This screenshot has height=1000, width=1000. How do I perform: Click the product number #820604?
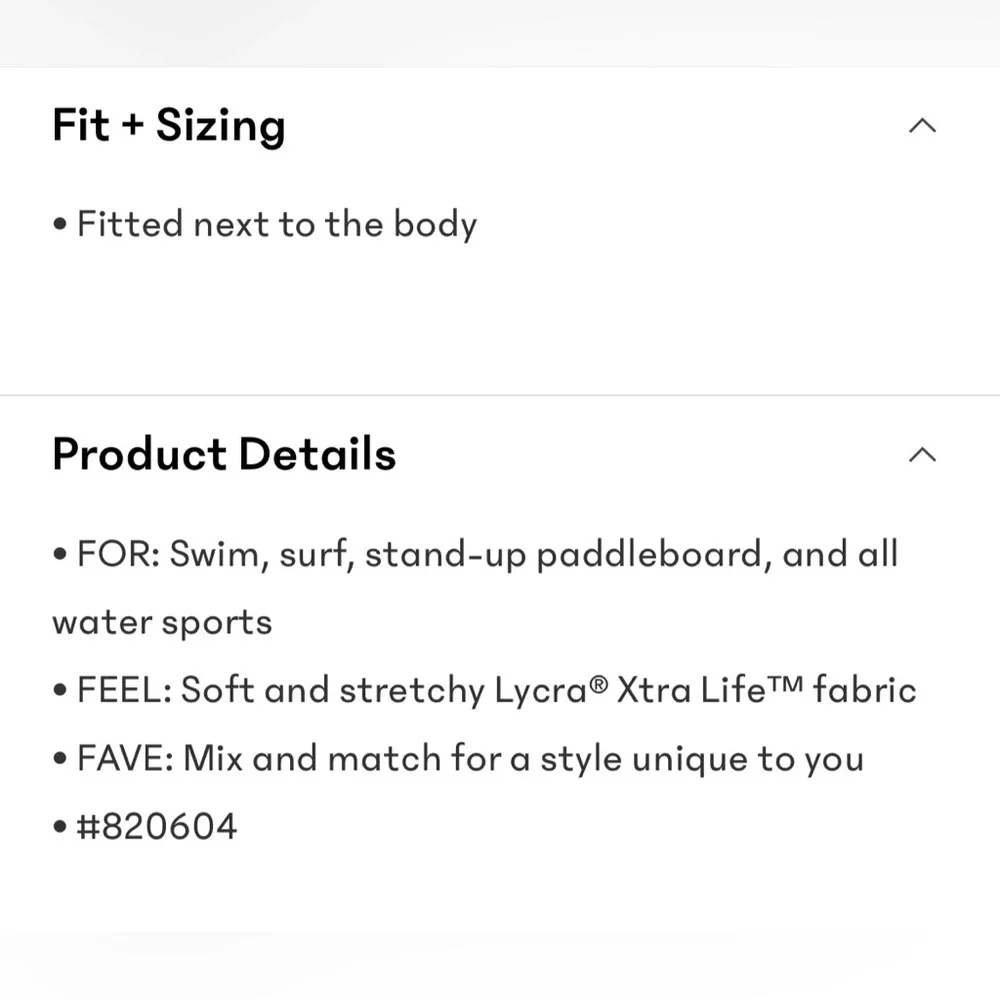coord(157,827)
